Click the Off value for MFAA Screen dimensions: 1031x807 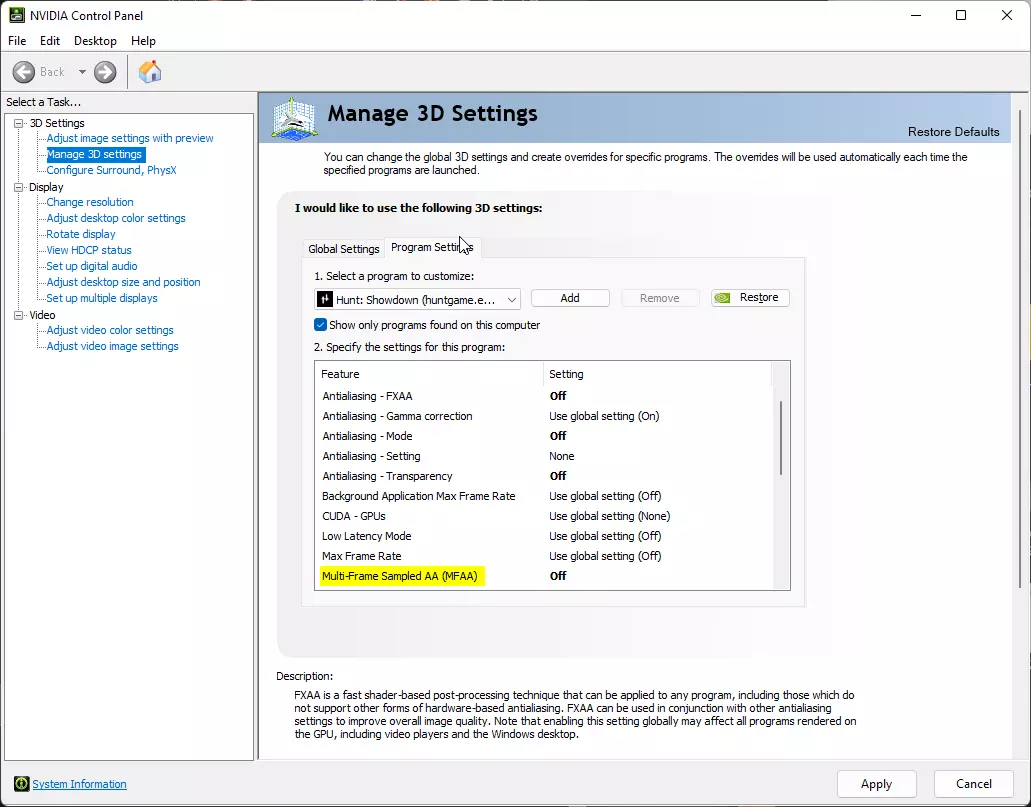[x=558, y=576]
